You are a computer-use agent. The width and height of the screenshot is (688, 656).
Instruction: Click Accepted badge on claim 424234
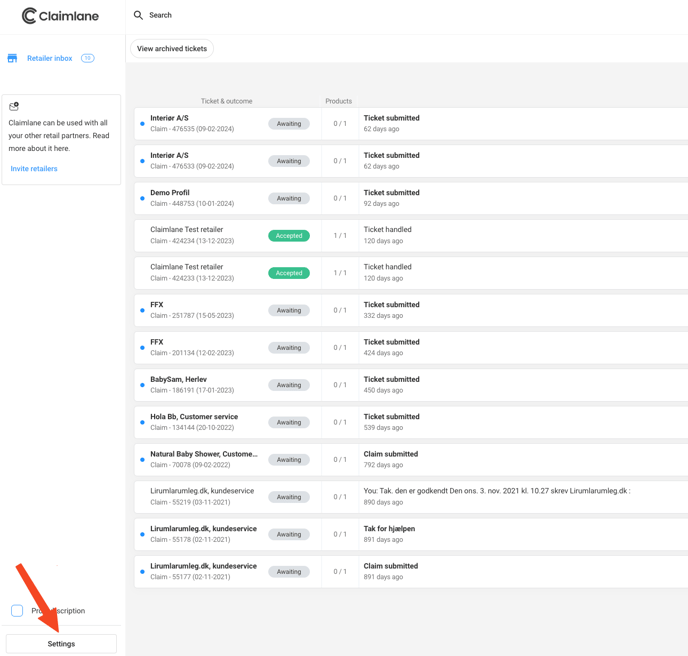(289, 236)
